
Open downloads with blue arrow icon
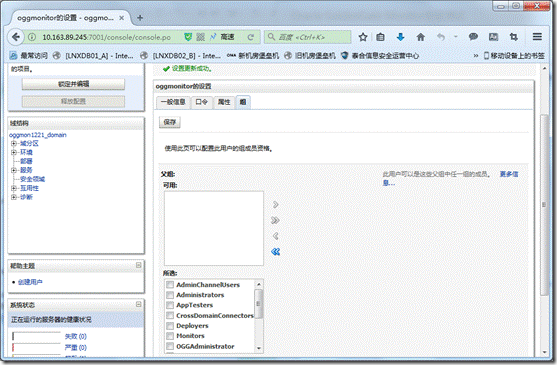point(400,37)
